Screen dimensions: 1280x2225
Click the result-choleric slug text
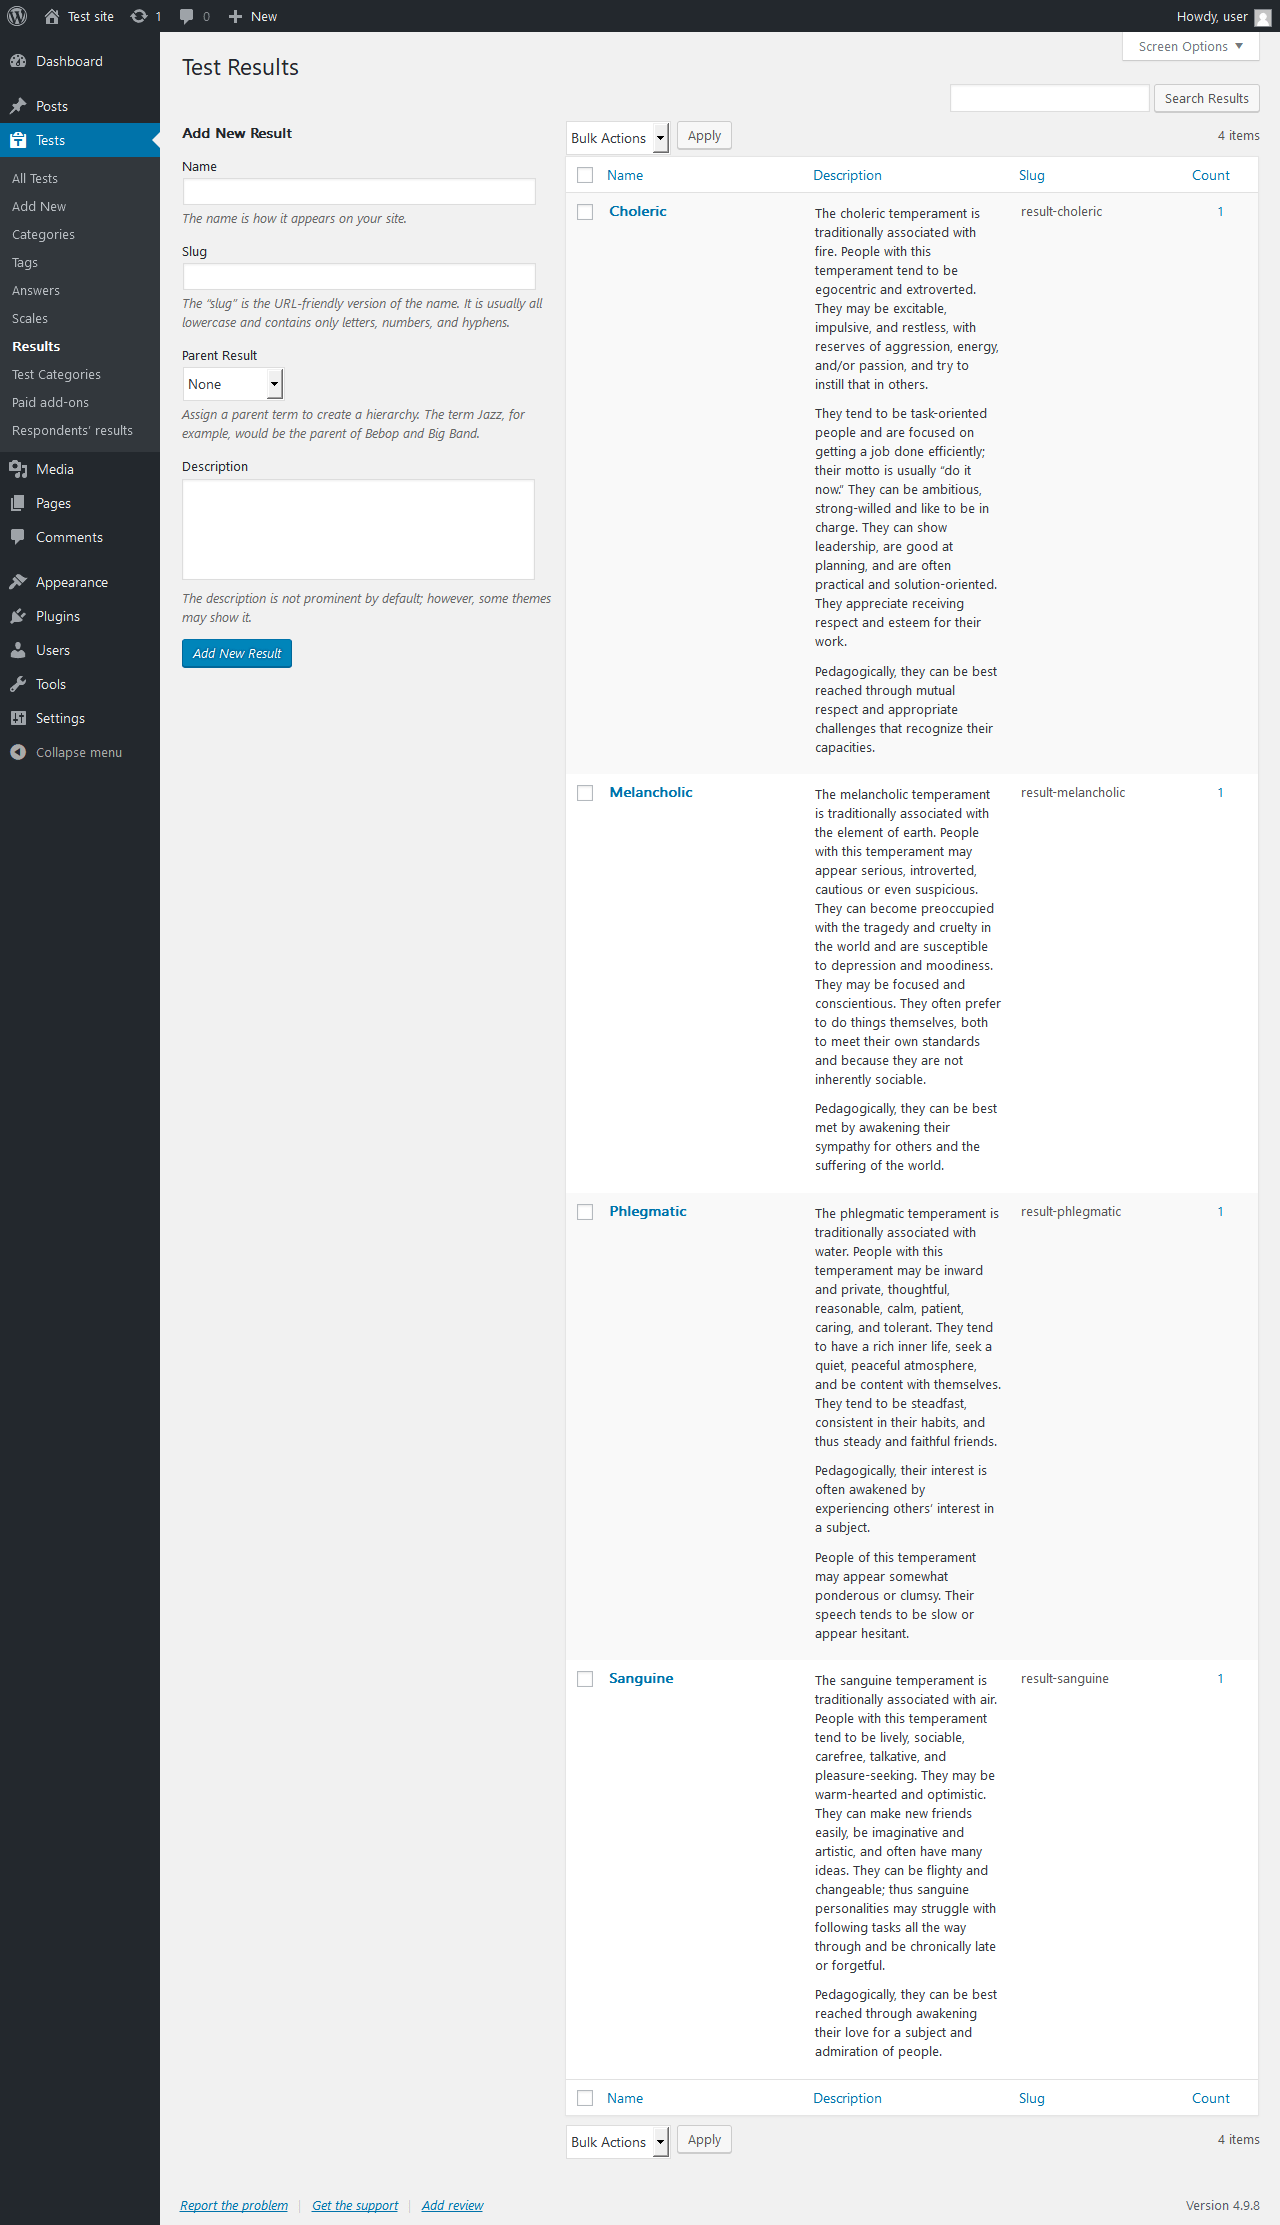1061,211
